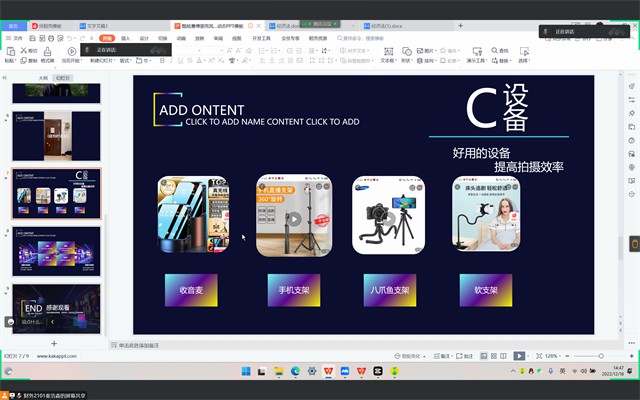This screenshot has height=400, width=640.
Task: Click the Print icon in quick access bar
Action: [x=51, y=38]
